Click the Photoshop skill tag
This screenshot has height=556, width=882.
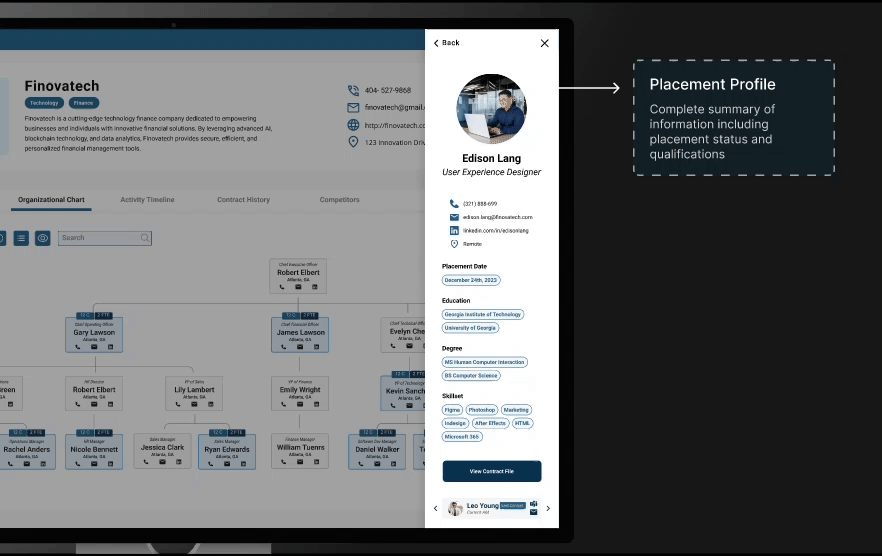click(x=482, y=410)
